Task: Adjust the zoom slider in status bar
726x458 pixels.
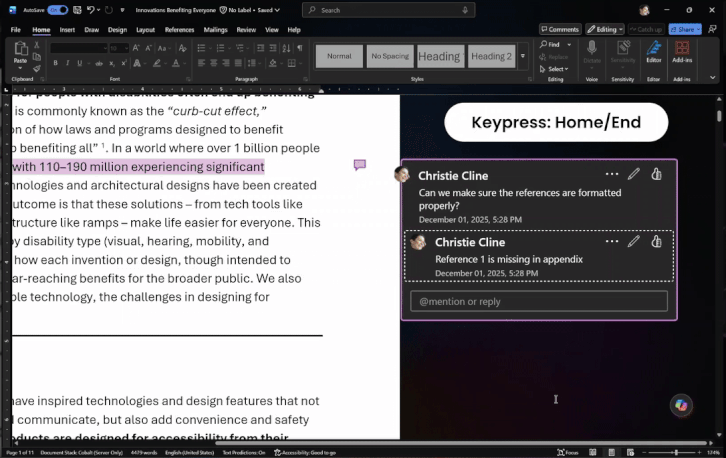Action: [676, 452]
